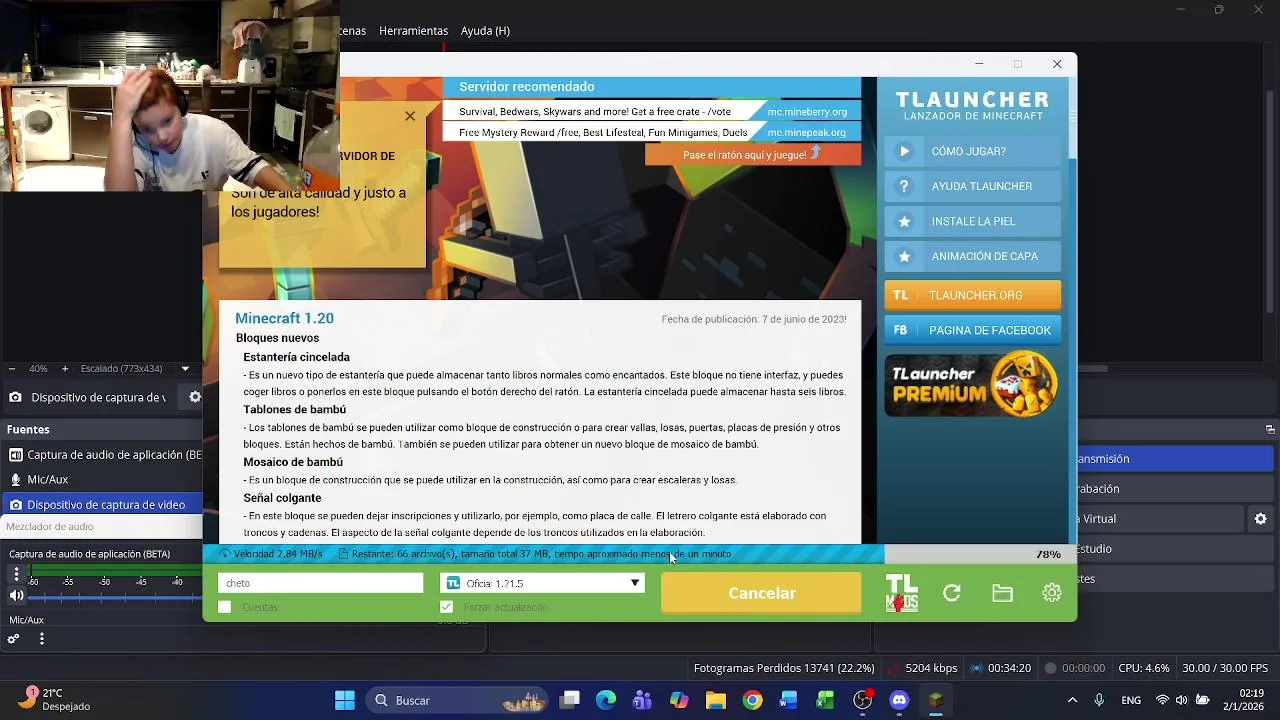Viewport: 1280px width, 720px height.
Task: Open Microsoft Edge from taskbar
Action: click(606, 700)
